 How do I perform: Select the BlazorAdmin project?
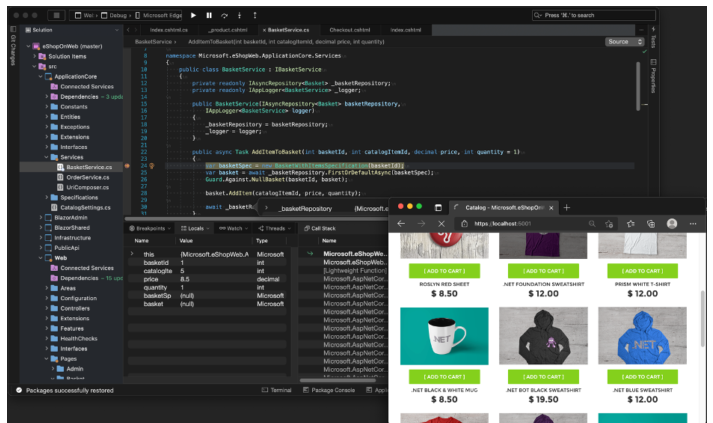point(70,217)
